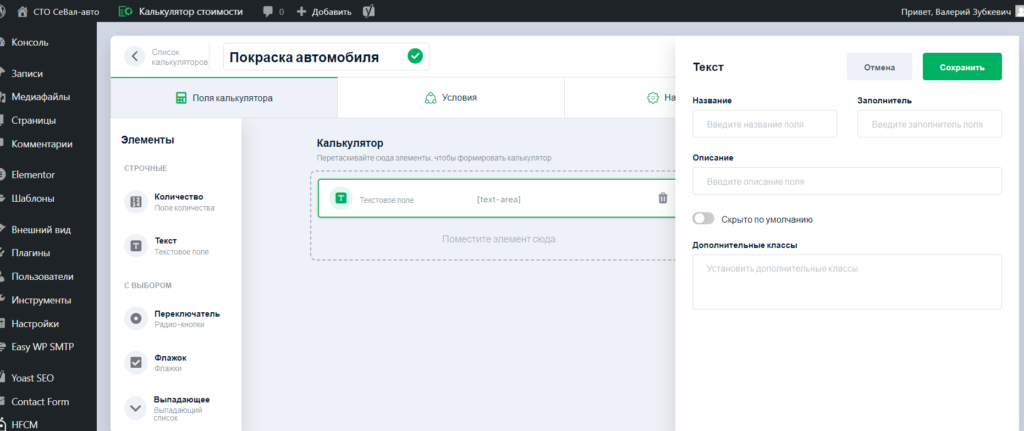Click the green T icon in Текстовое поле row
The width and height of the screenshot is (1024, 431).
tap(341, 198)
